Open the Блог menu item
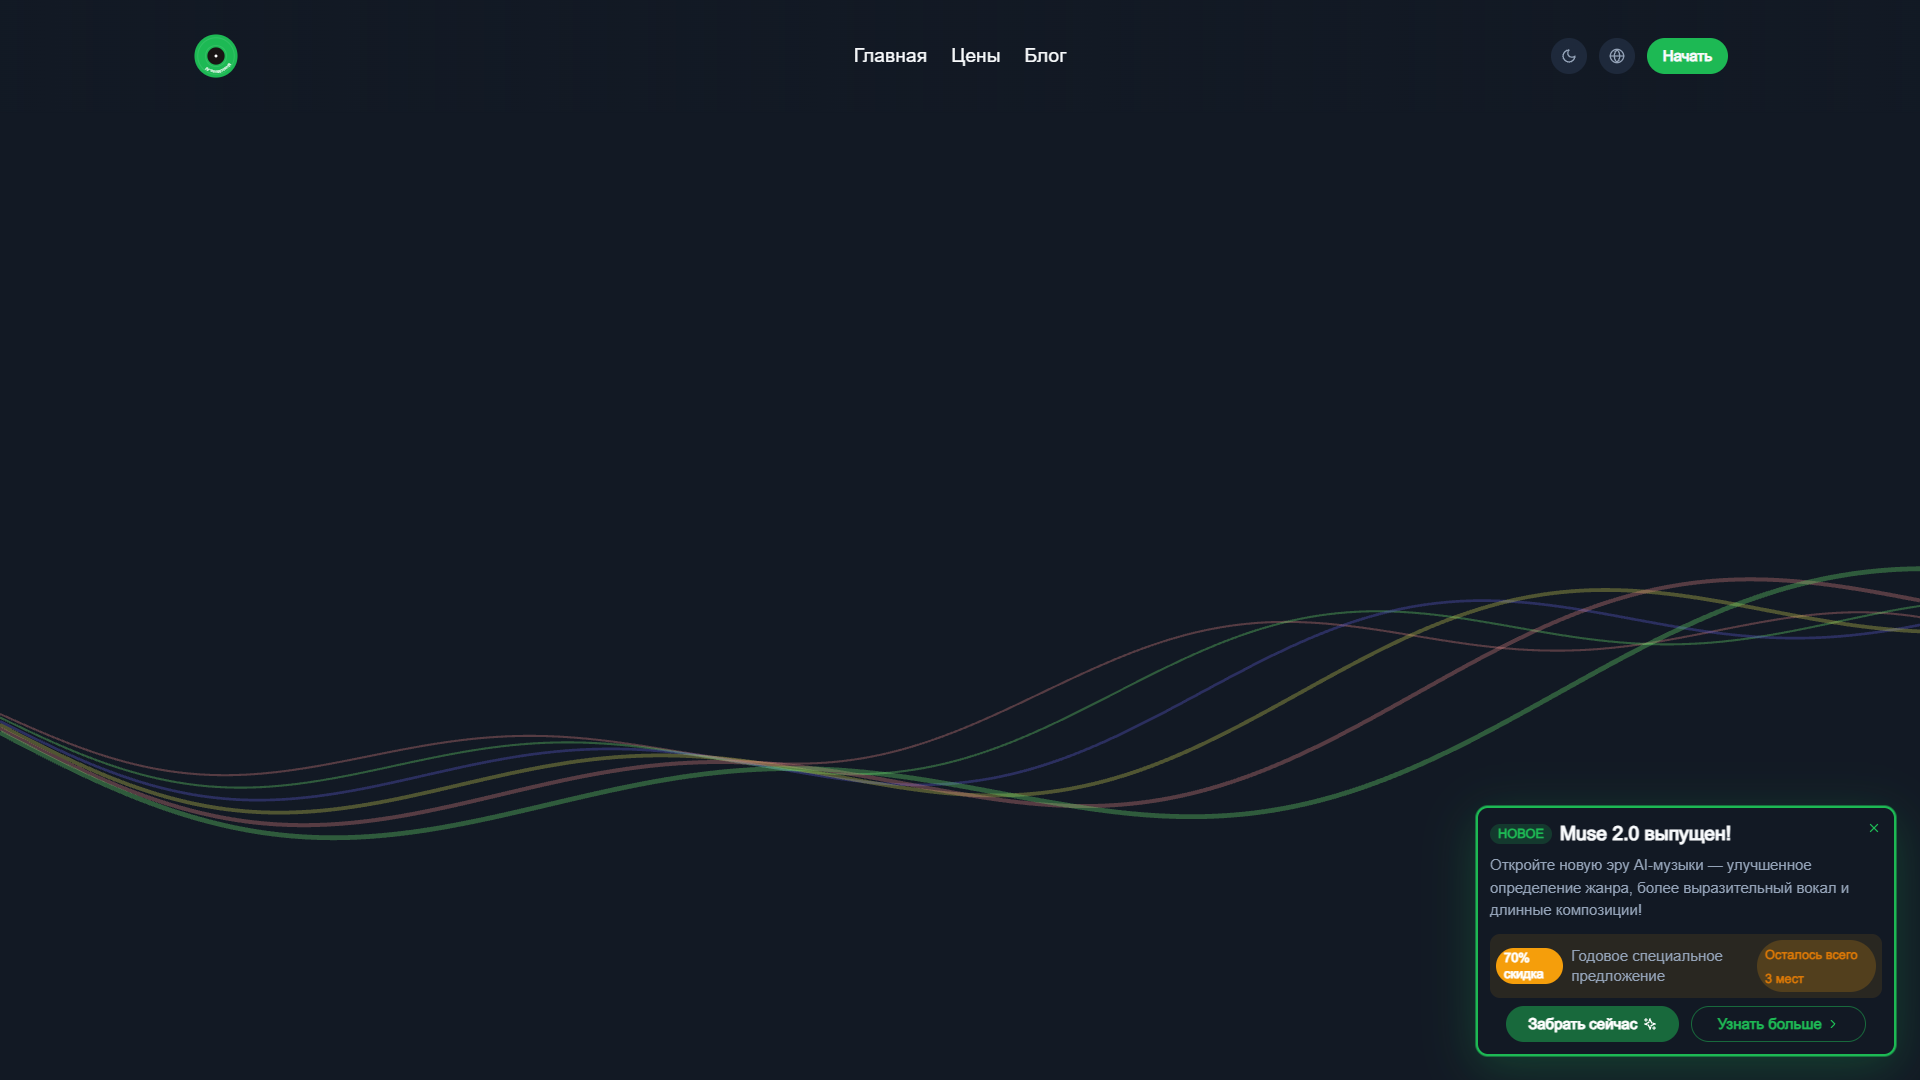The image size is (1920, 1080). click(1045, 56)
